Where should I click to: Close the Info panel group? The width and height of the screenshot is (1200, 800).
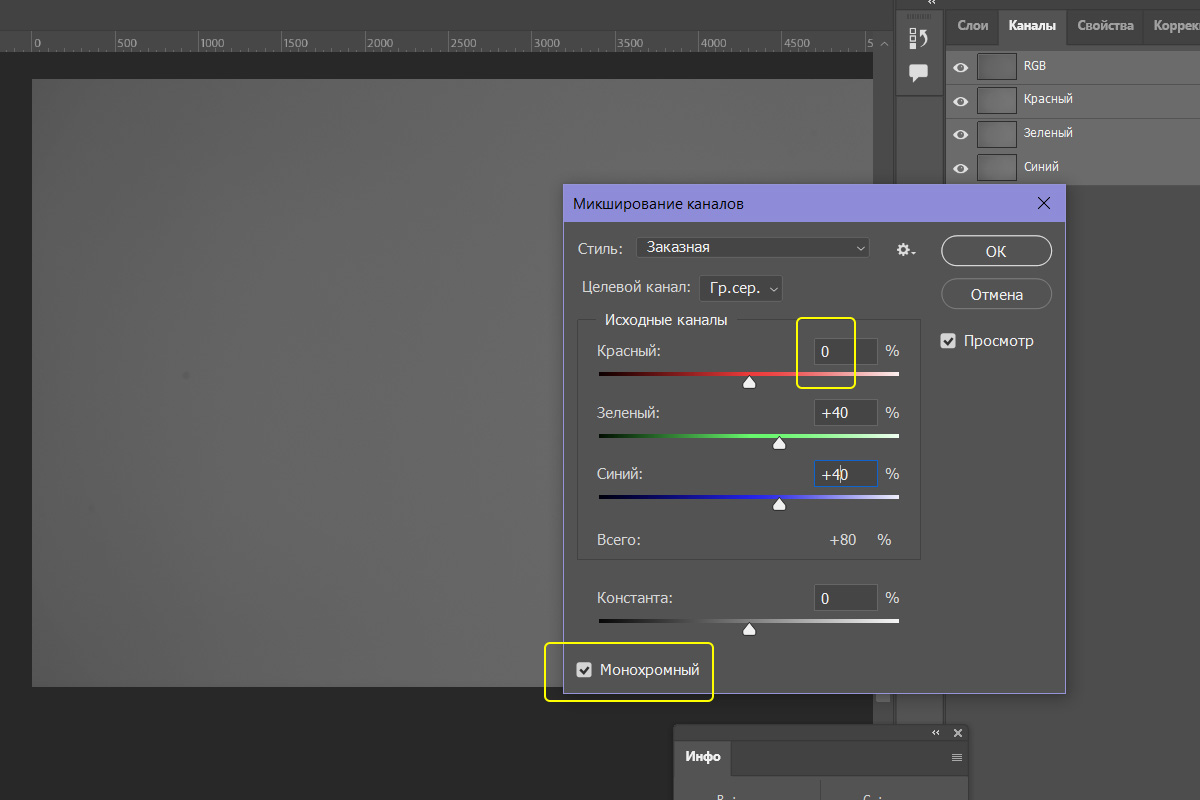click(x=957, y=733)
